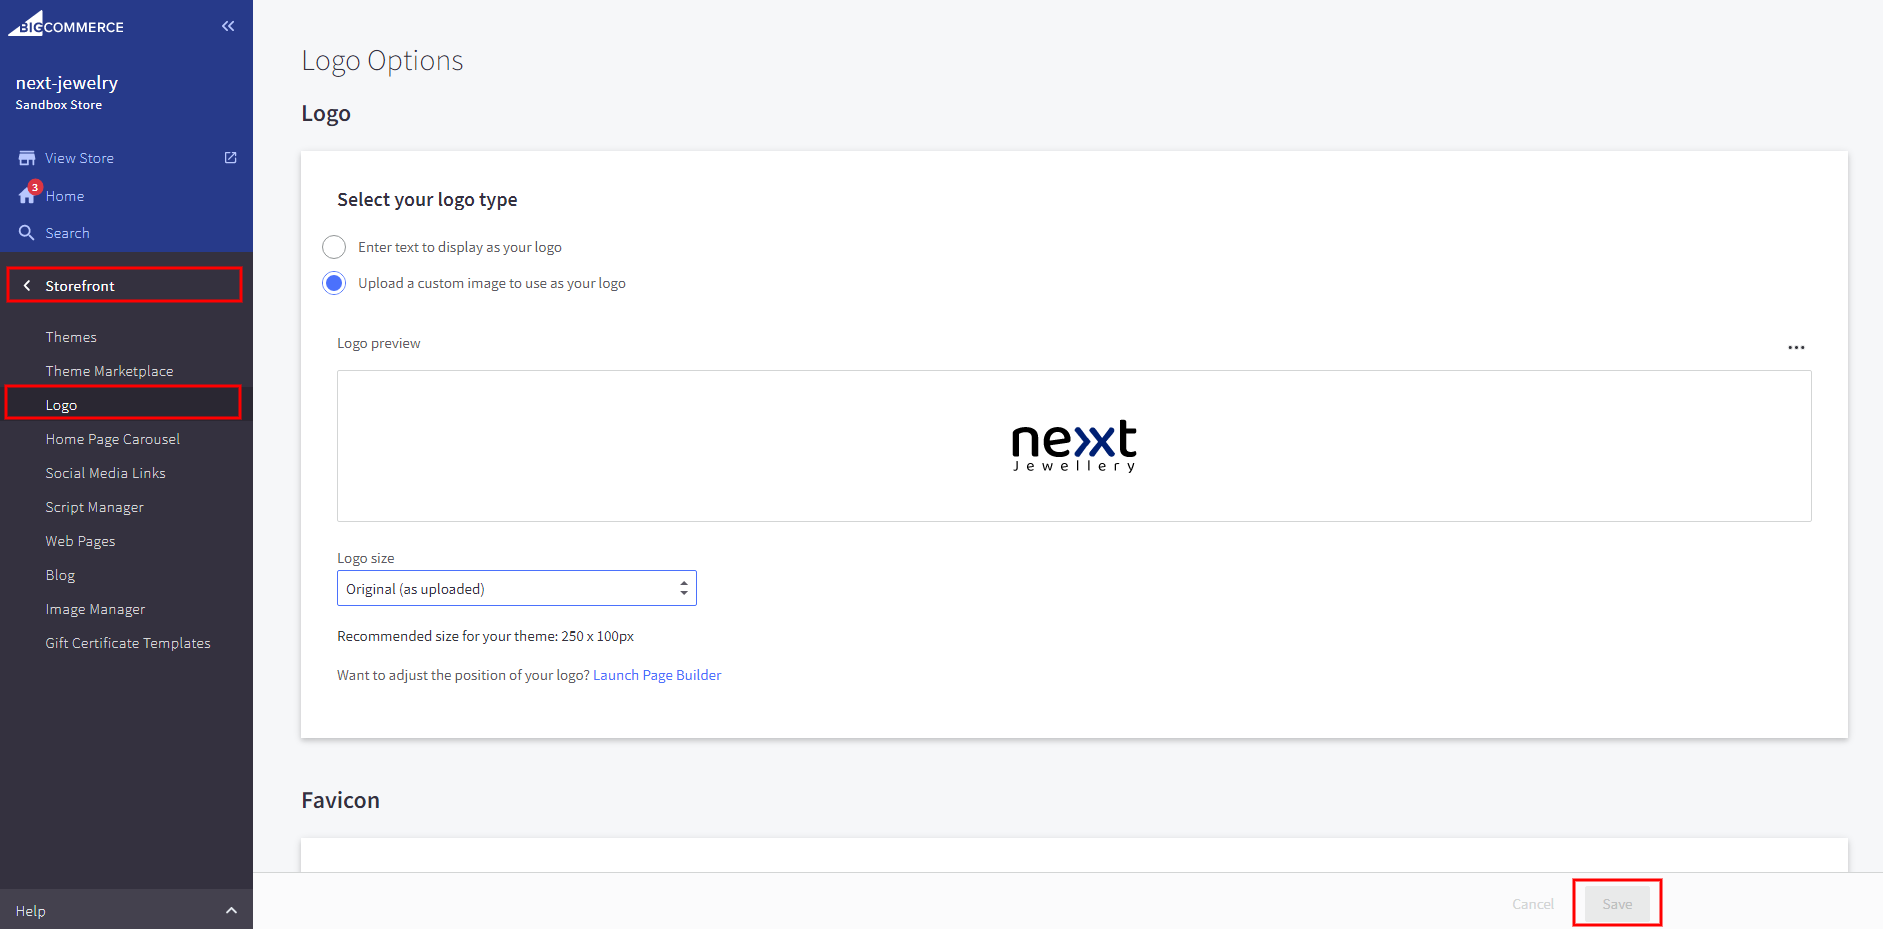Open the Logo size dropdown

click(516, 589)
